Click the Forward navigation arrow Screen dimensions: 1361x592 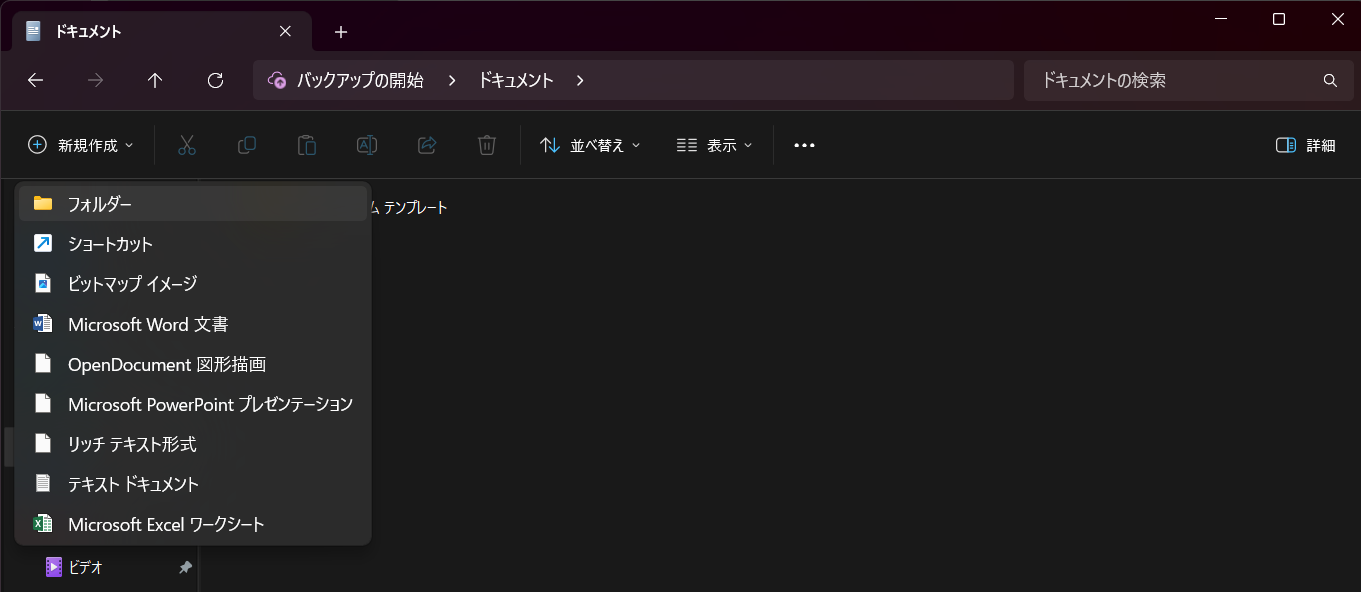point(95,81)
